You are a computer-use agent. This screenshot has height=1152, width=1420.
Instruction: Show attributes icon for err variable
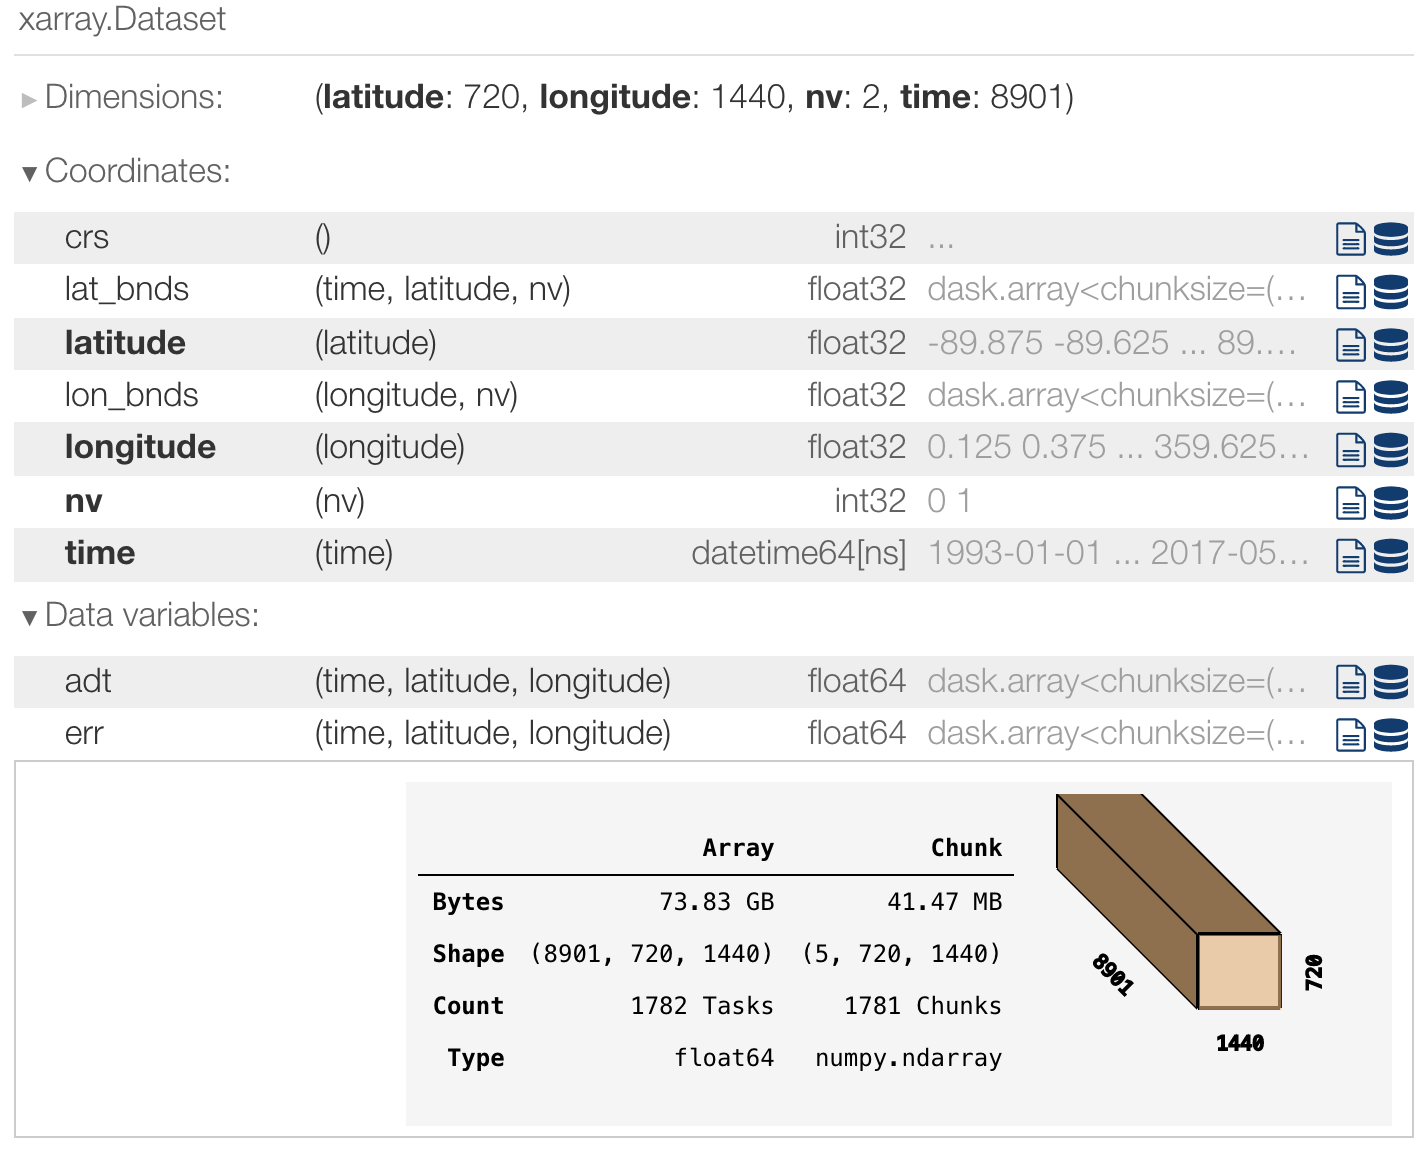(x=1350, y=735)
